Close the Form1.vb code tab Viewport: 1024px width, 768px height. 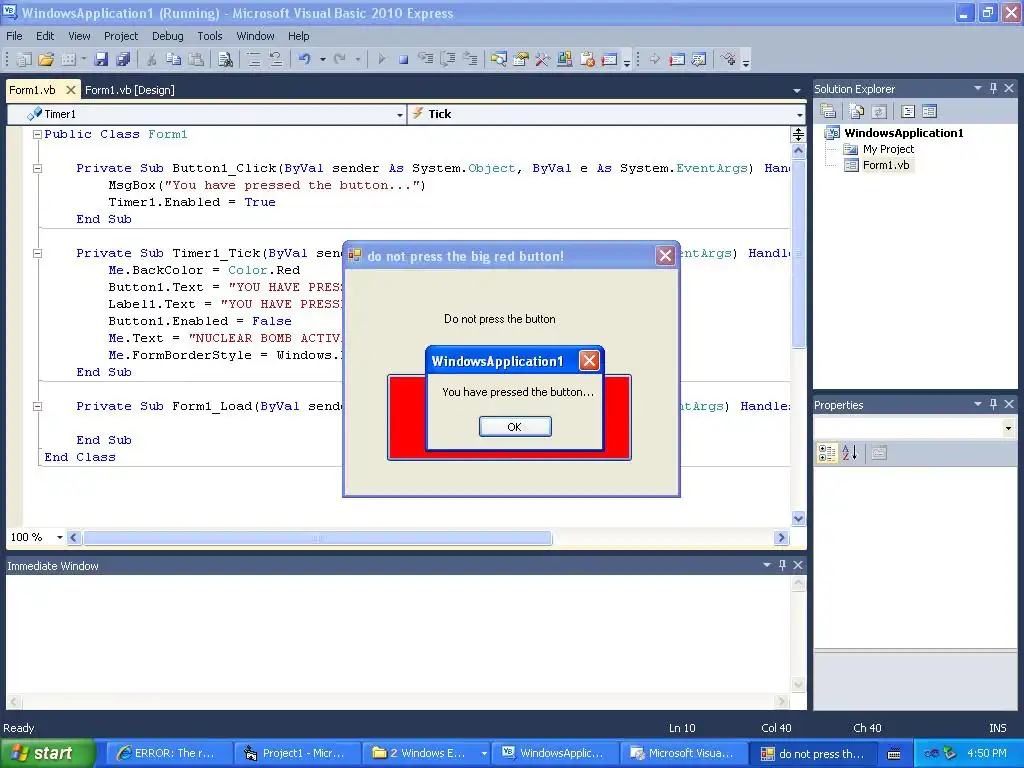point(71,90)
